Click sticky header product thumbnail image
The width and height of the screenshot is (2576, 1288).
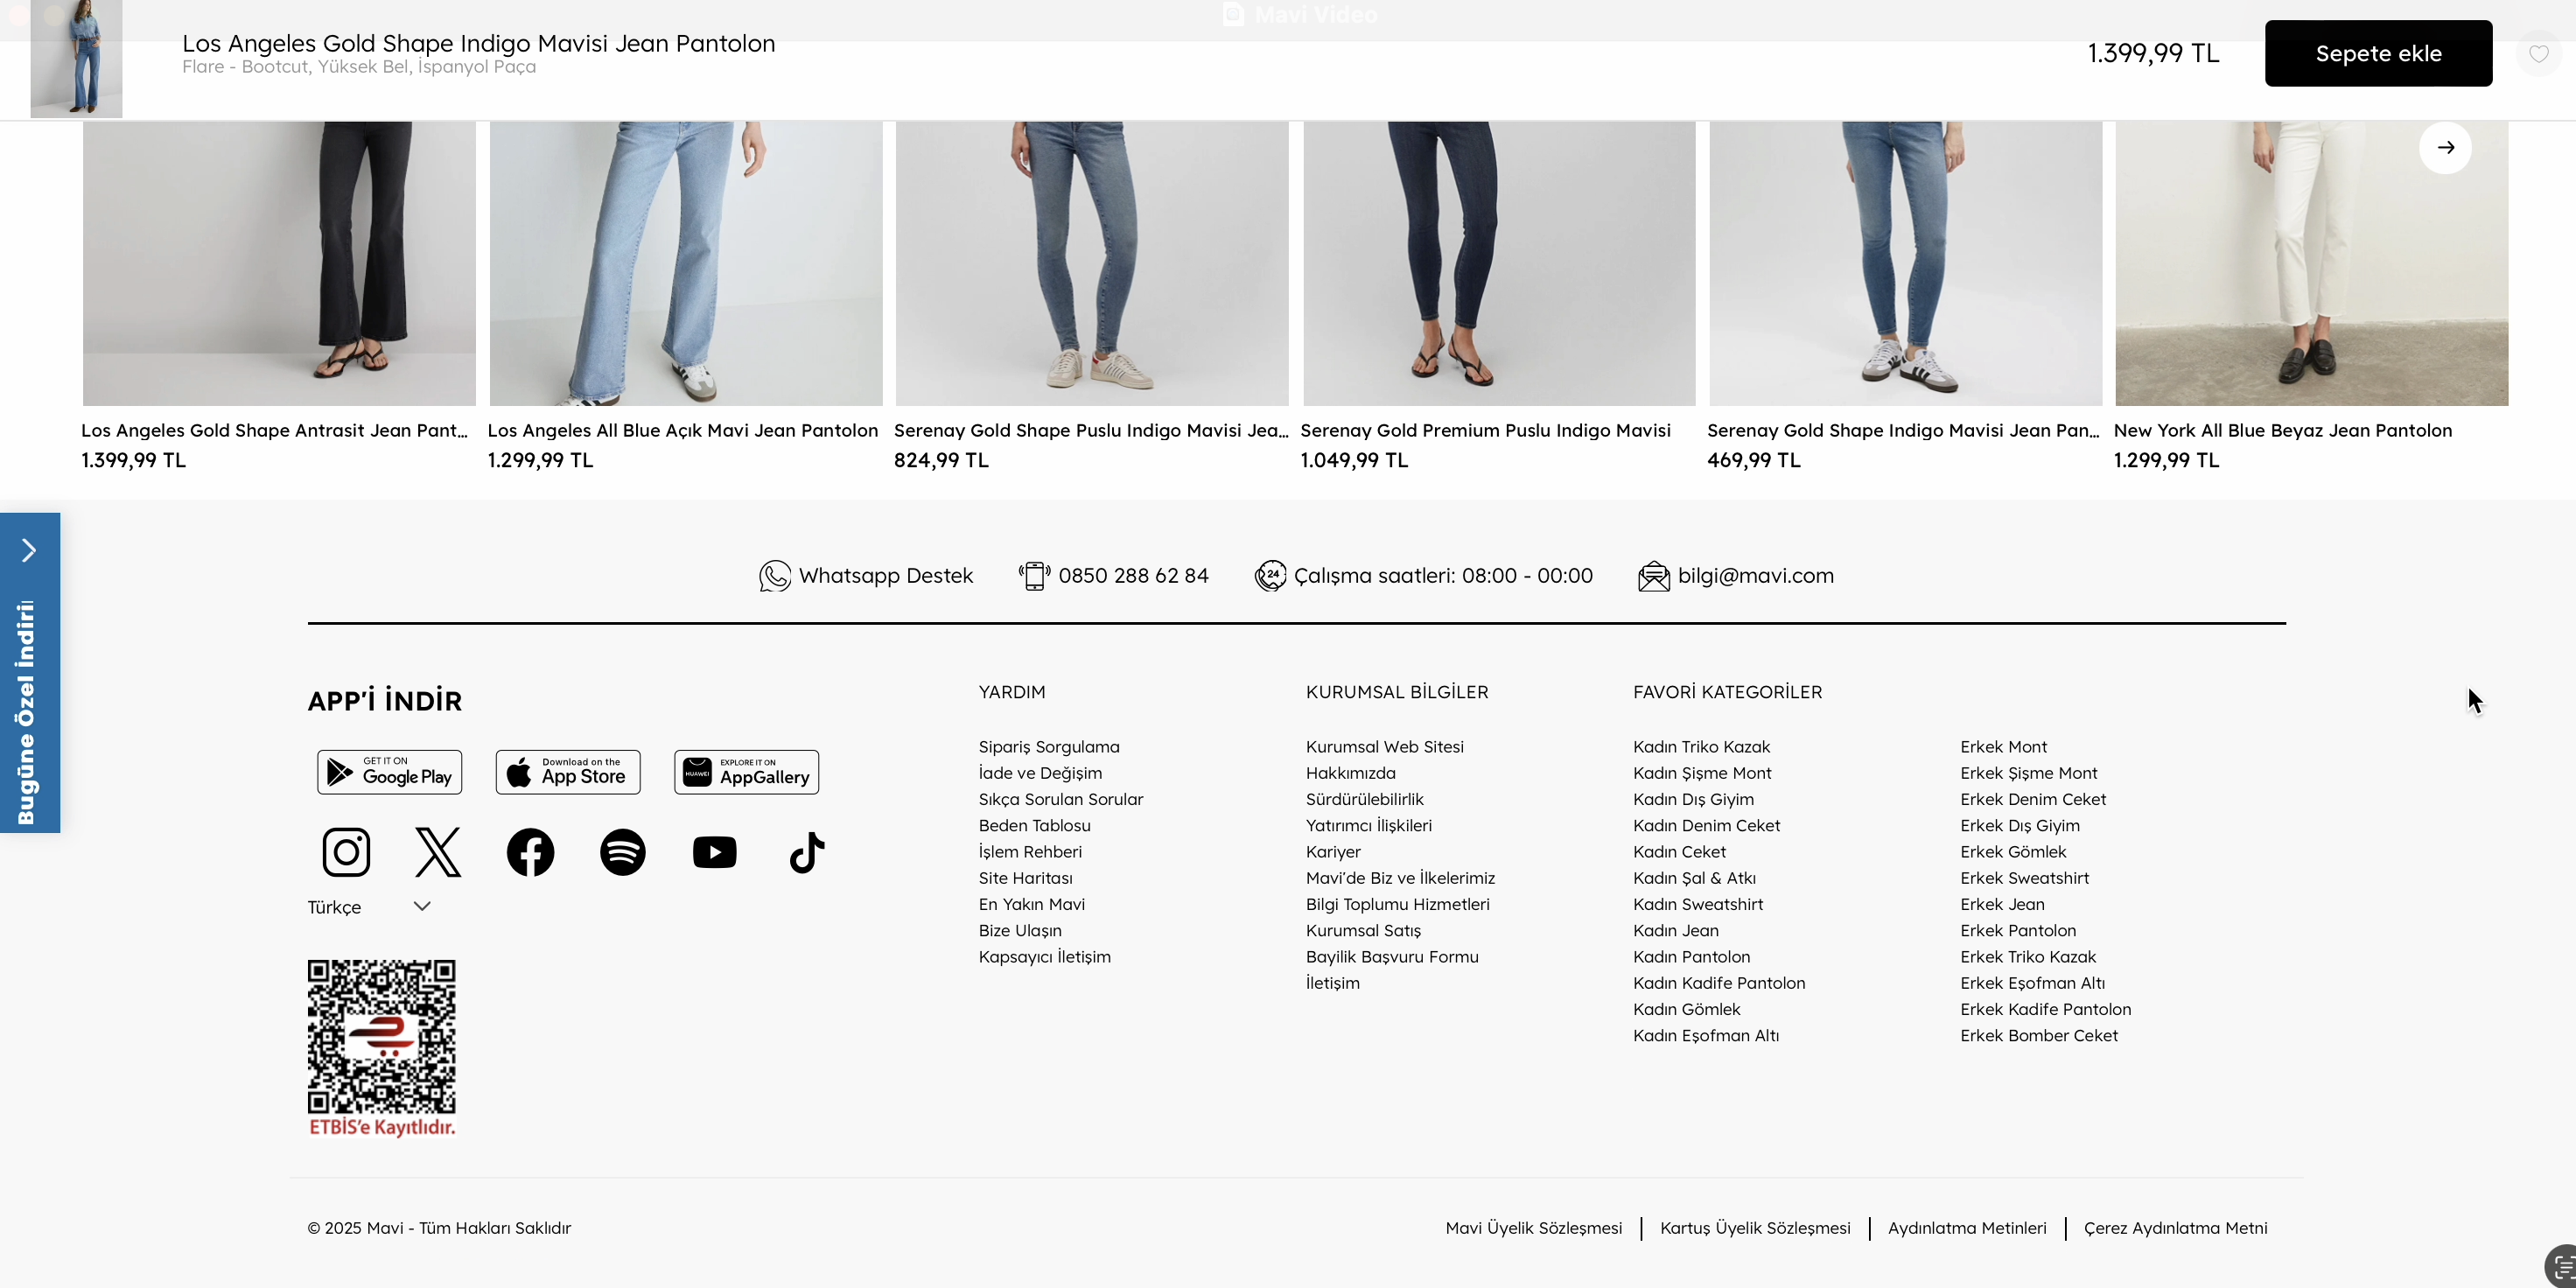point(76,59)
